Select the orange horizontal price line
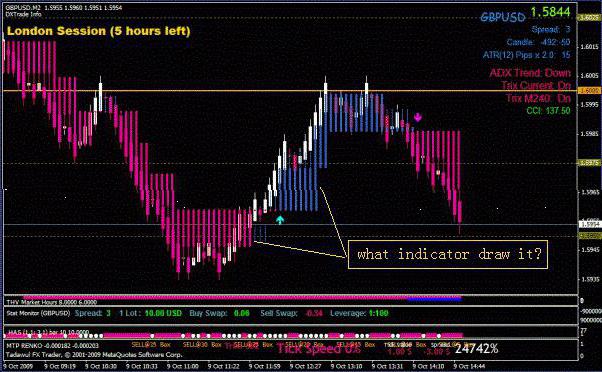Viewport: 602px width, 372px height. [x=291, y=91]
